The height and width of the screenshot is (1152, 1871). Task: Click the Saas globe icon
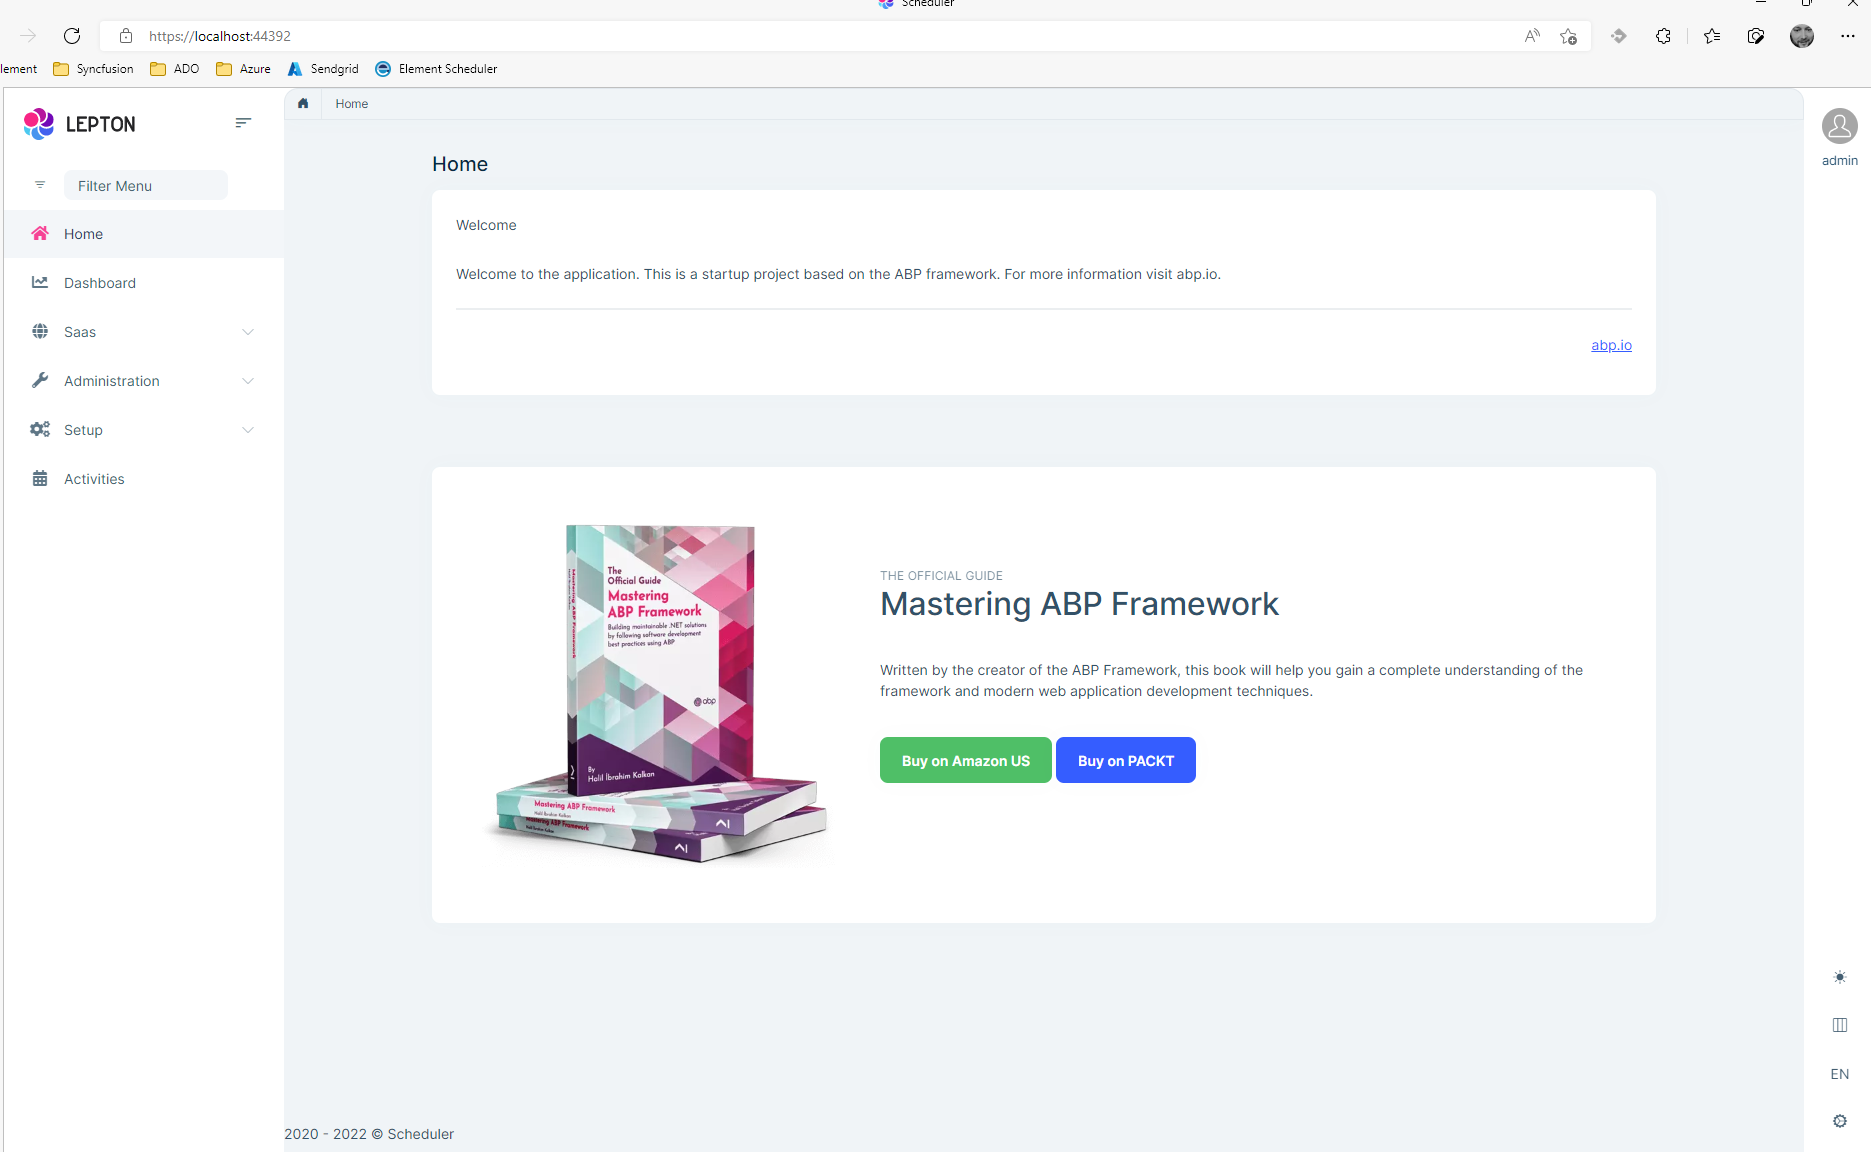point(40,331)
